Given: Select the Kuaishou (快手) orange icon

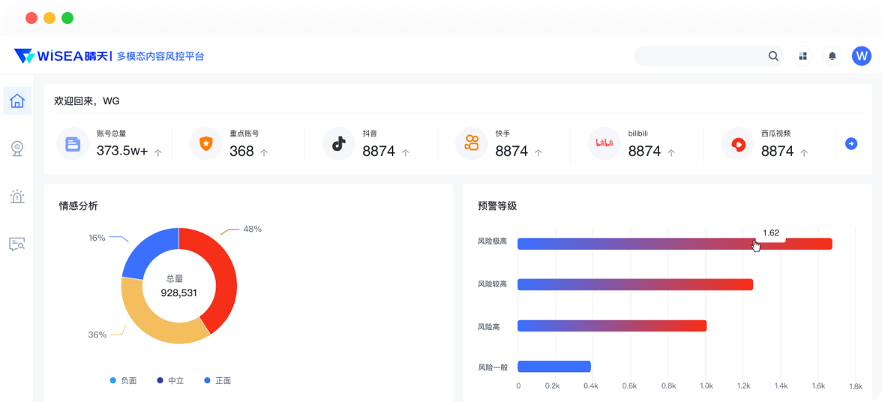Looking at the screenshot, I should [x=472, y=144].
